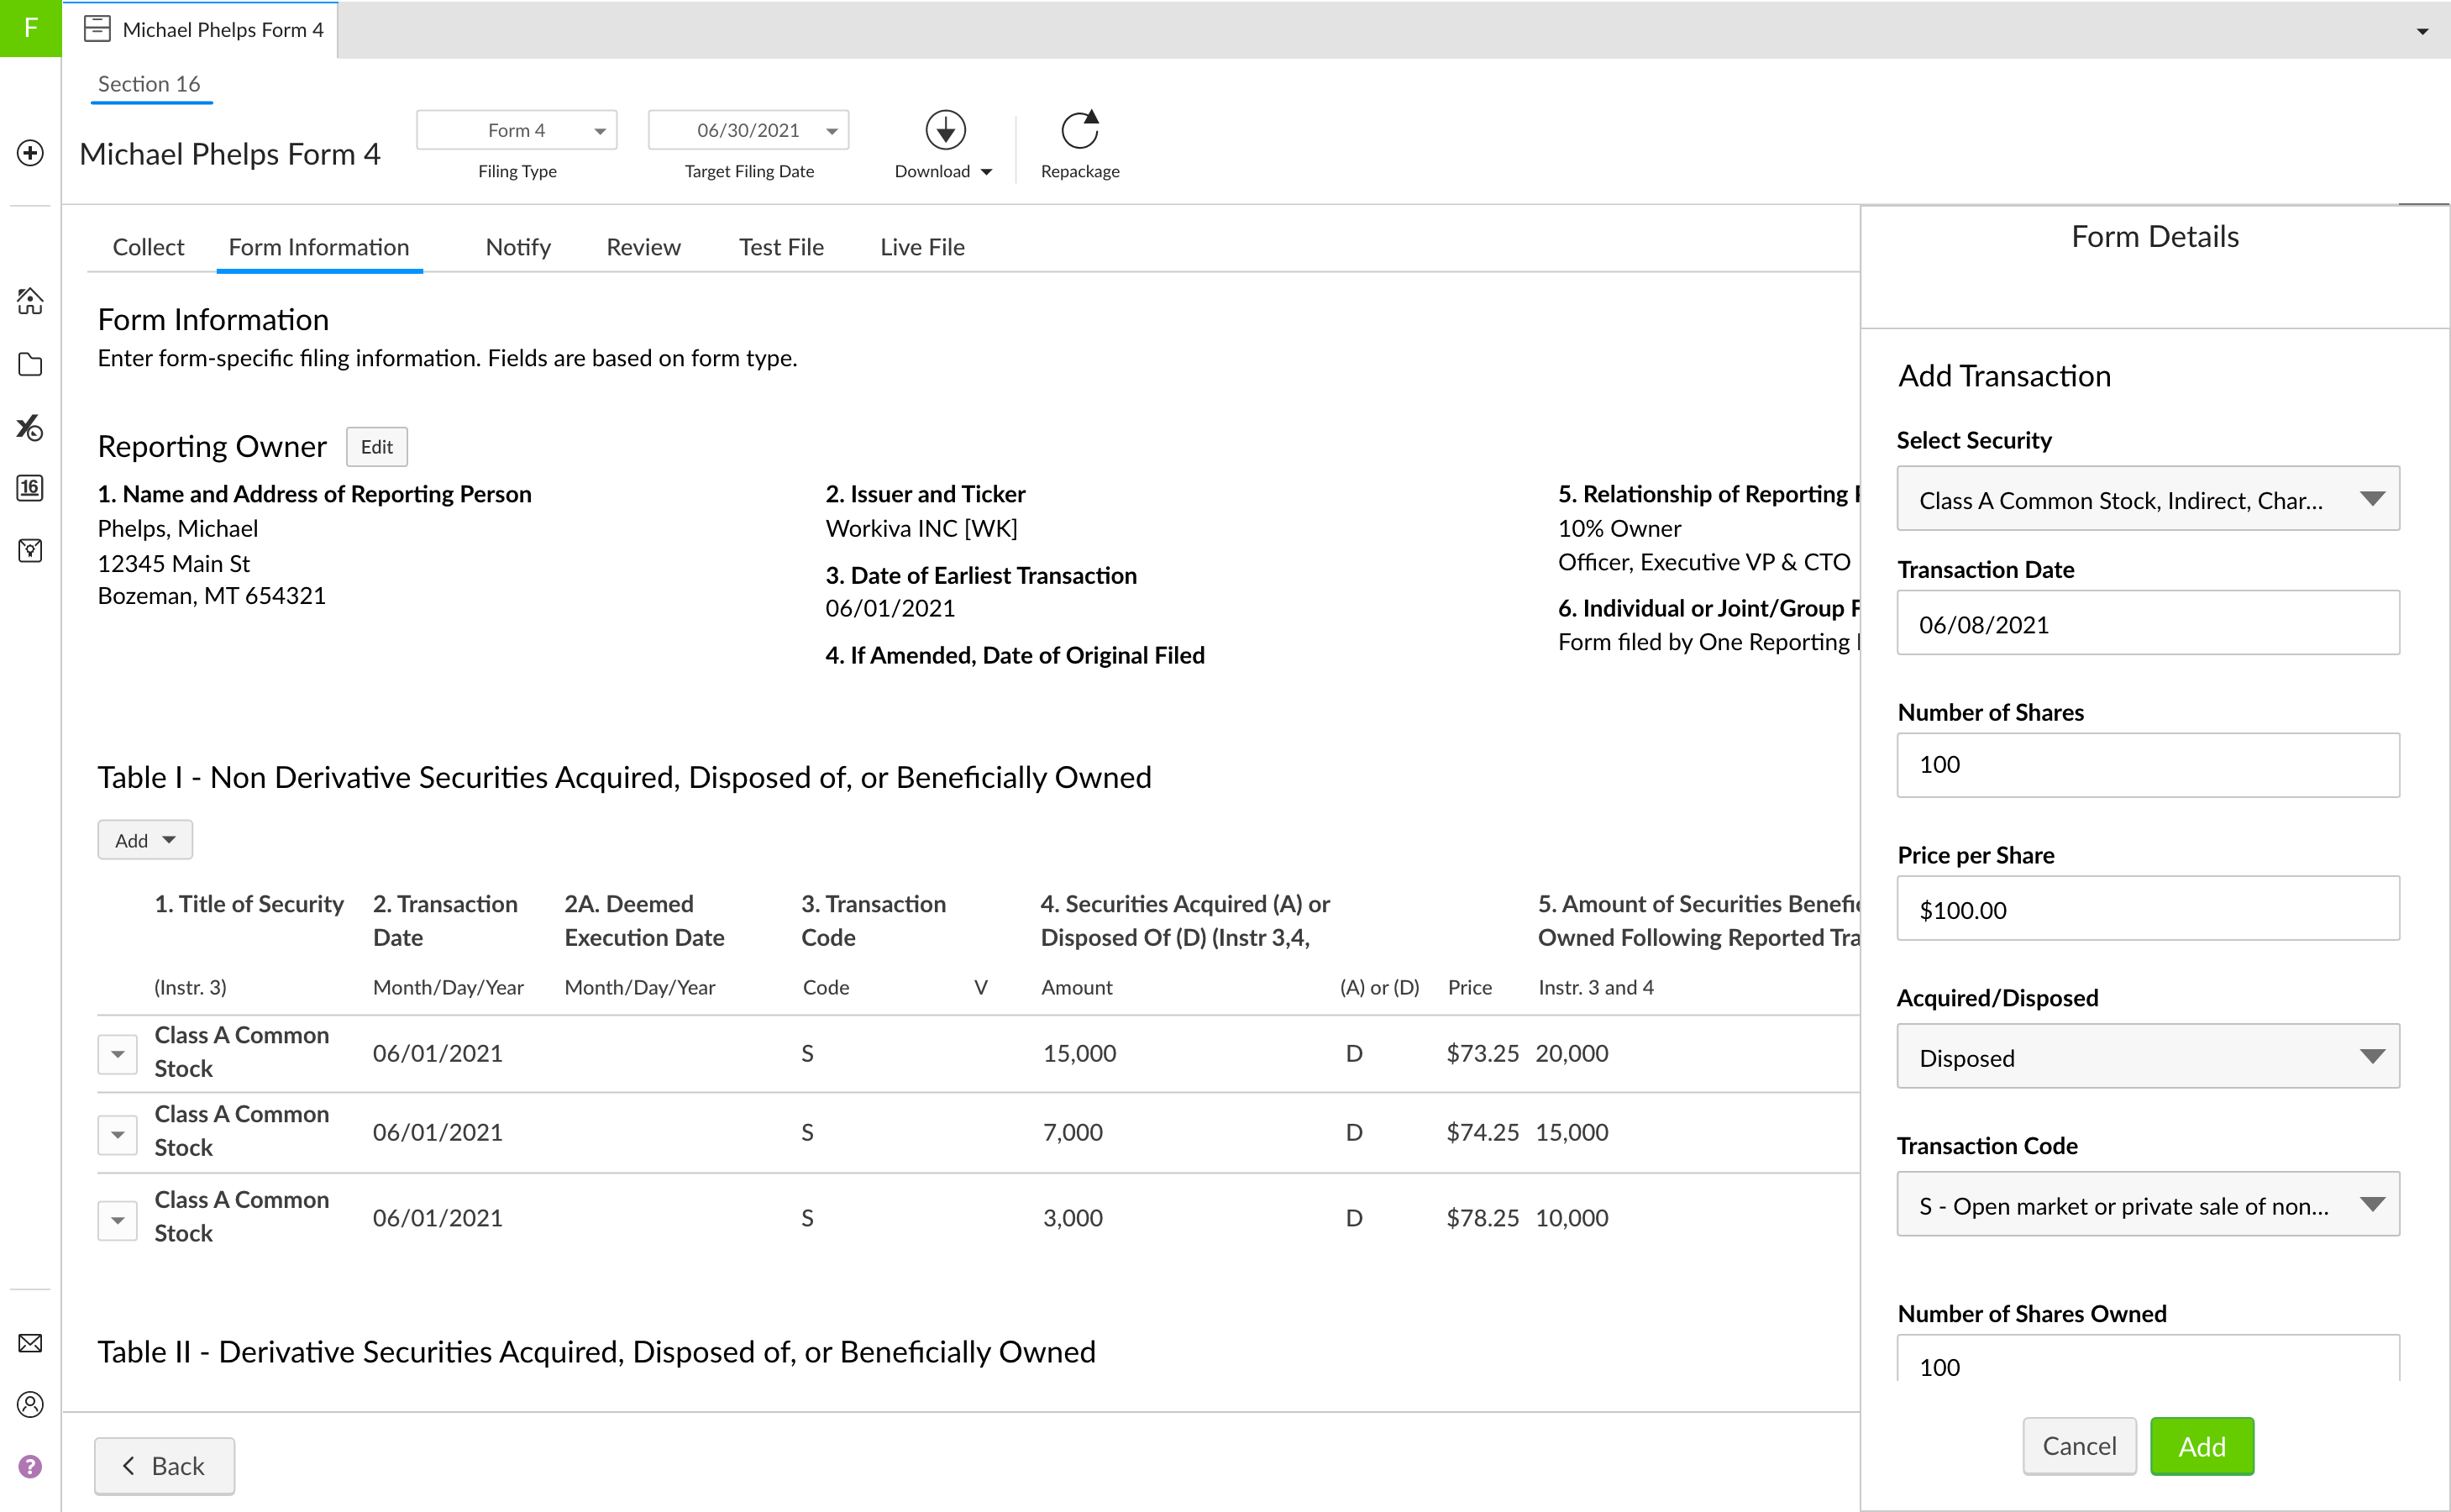Open the Add dropdown under Table I
The width and height of the screenshot is (2451, 1512).
[x=145, y=840]
